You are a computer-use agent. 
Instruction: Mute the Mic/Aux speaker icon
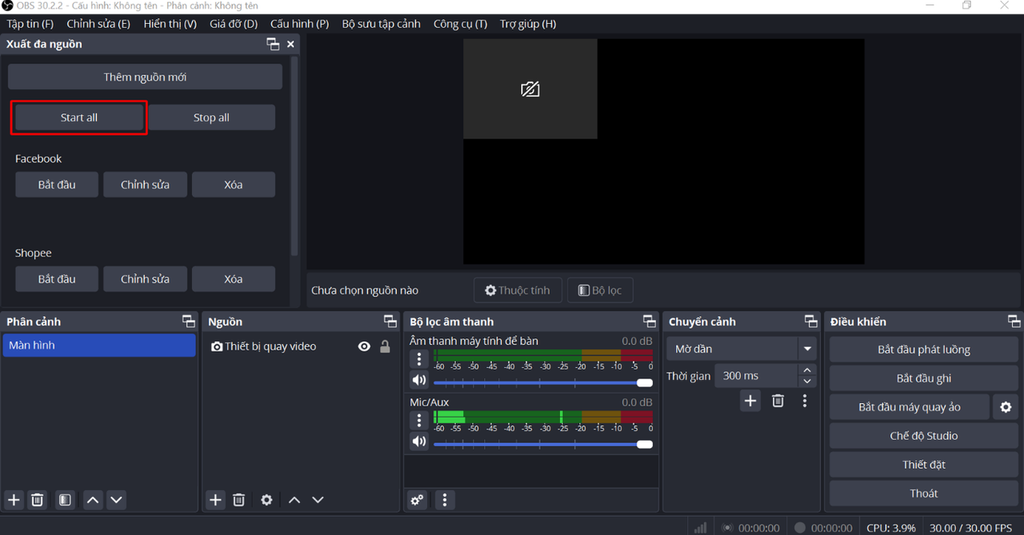[419, 442]
